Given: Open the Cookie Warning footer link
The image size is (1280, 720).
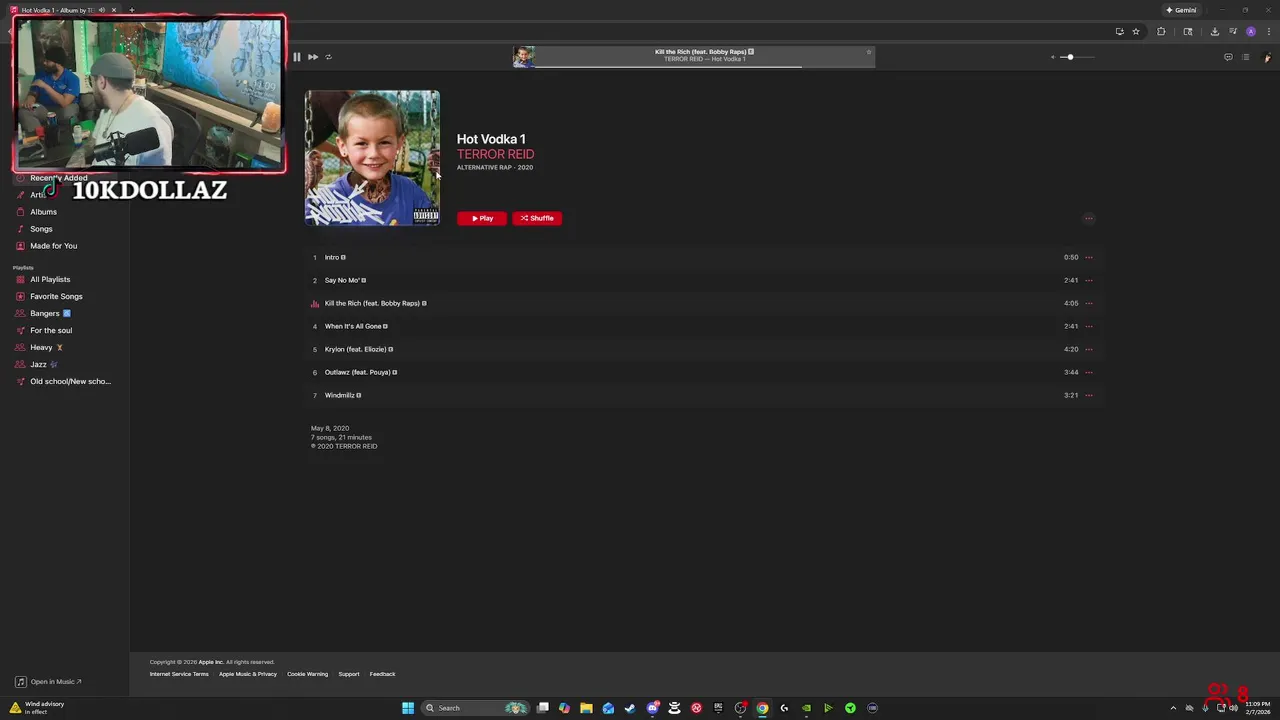Looking at the screenshot, I should 307,674.
